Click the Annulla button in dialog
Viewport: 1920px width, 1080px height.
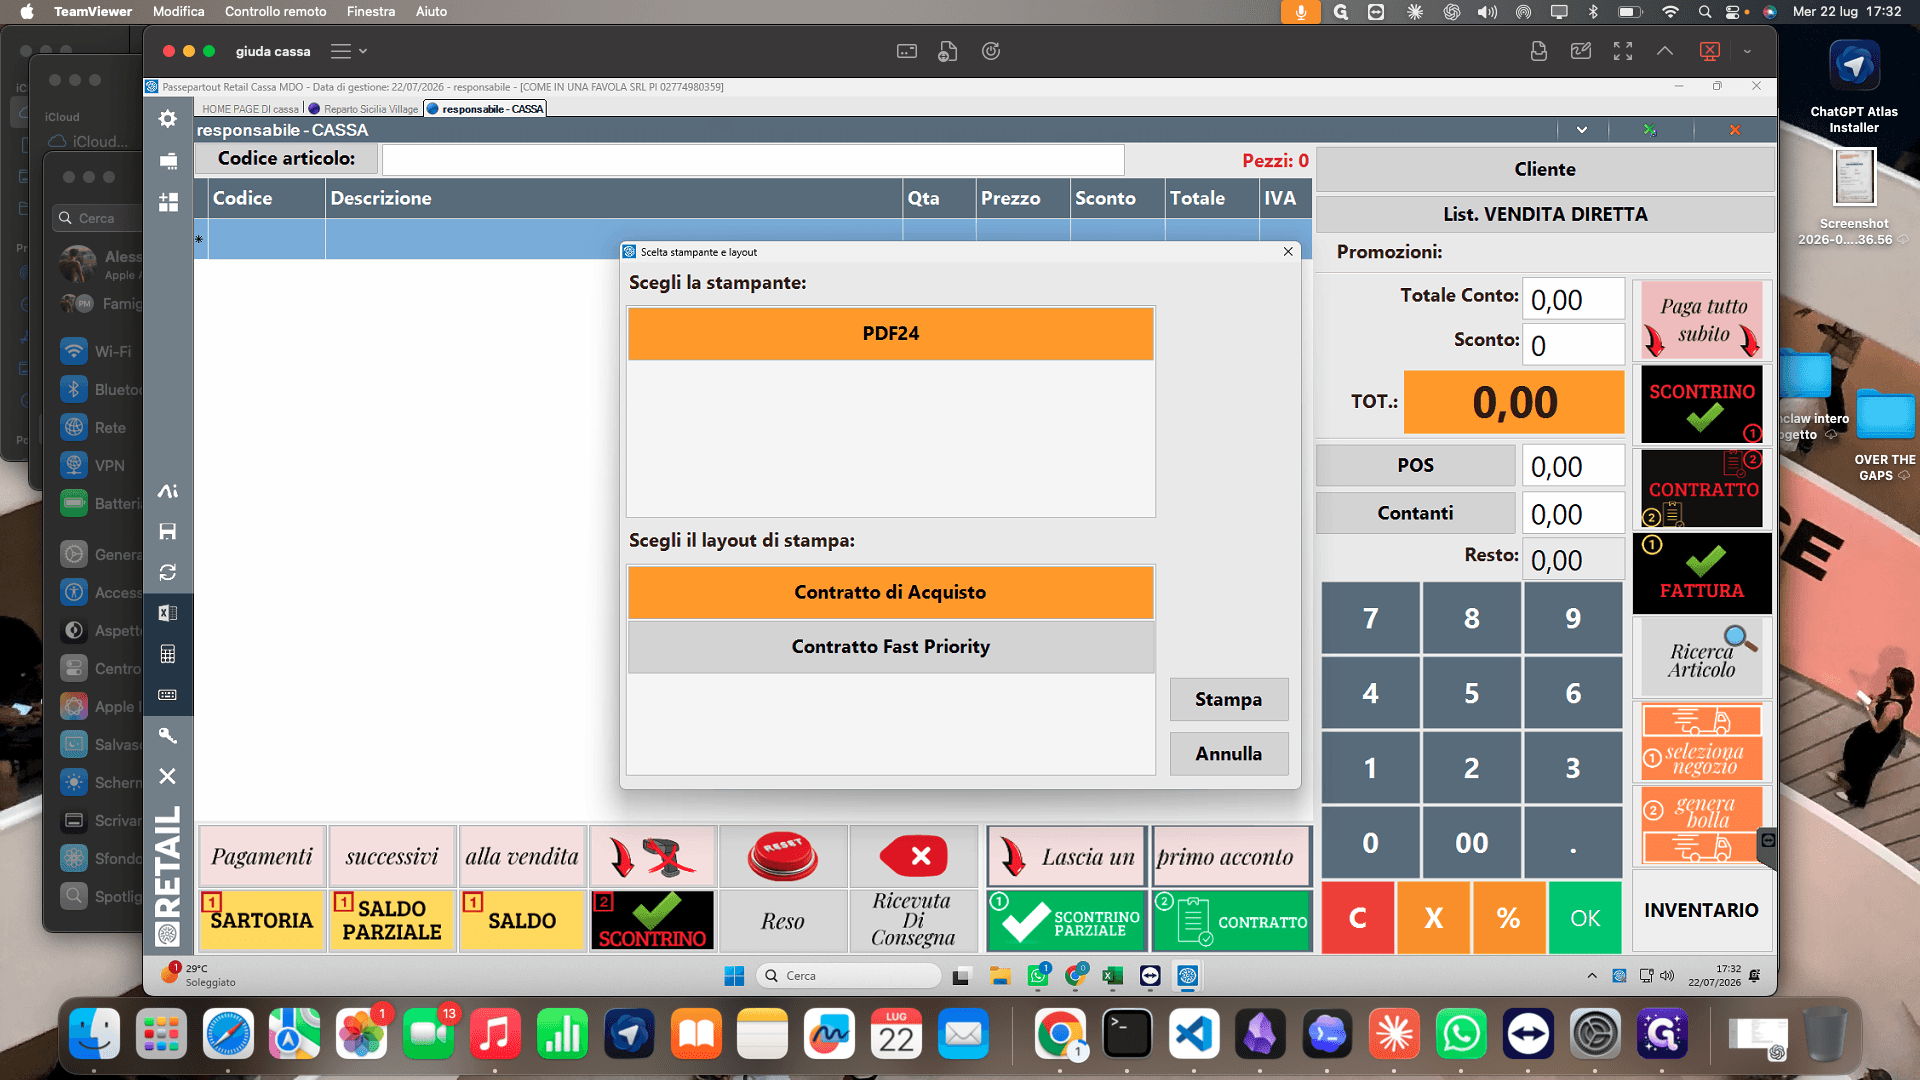tap(1229, 753)
